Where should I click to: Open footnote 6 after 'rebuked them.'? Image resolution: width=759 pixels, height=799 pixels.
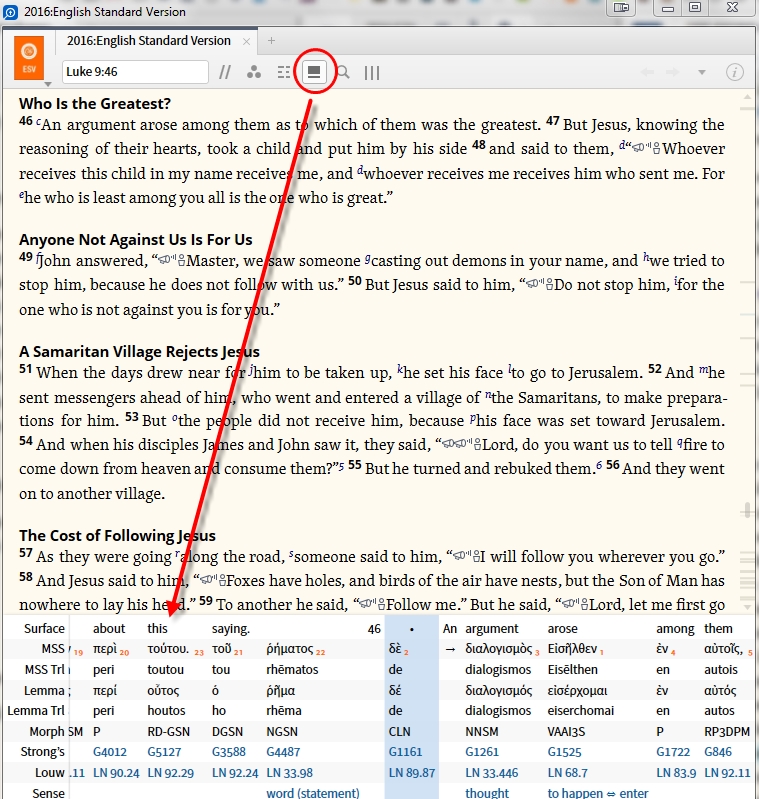tap(599, 465)
